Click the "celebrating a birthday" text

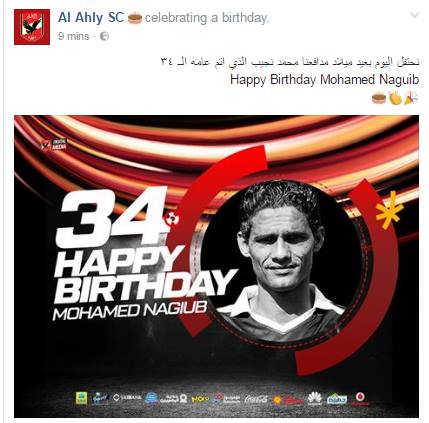206,18
